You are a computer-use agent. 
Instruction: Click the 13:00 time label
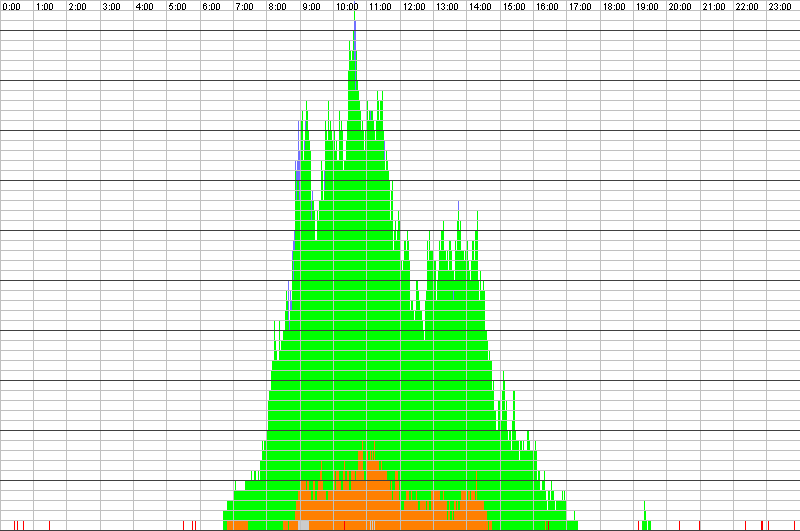tap(447, 7)
